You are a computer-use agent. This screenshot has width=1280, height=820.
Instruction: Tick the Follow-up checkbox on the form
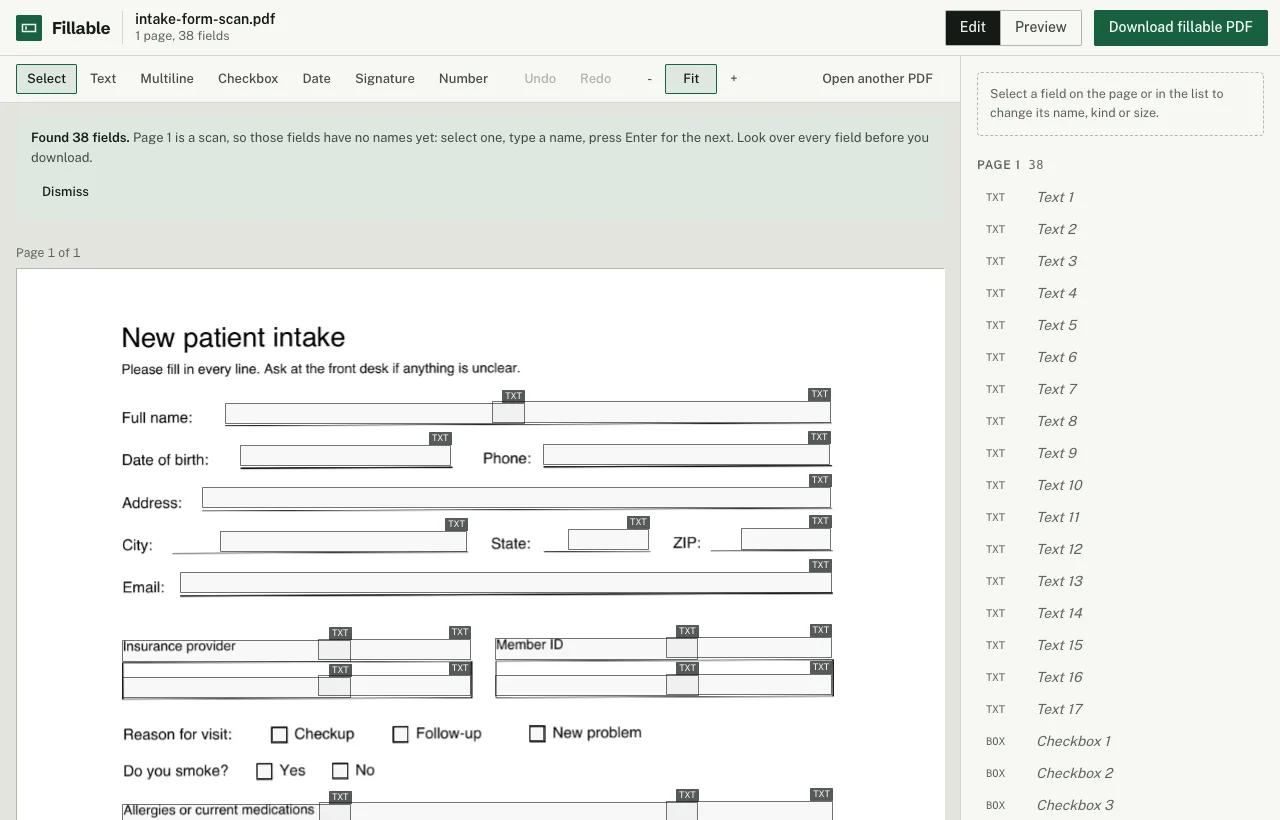click(x=400, y=735)
